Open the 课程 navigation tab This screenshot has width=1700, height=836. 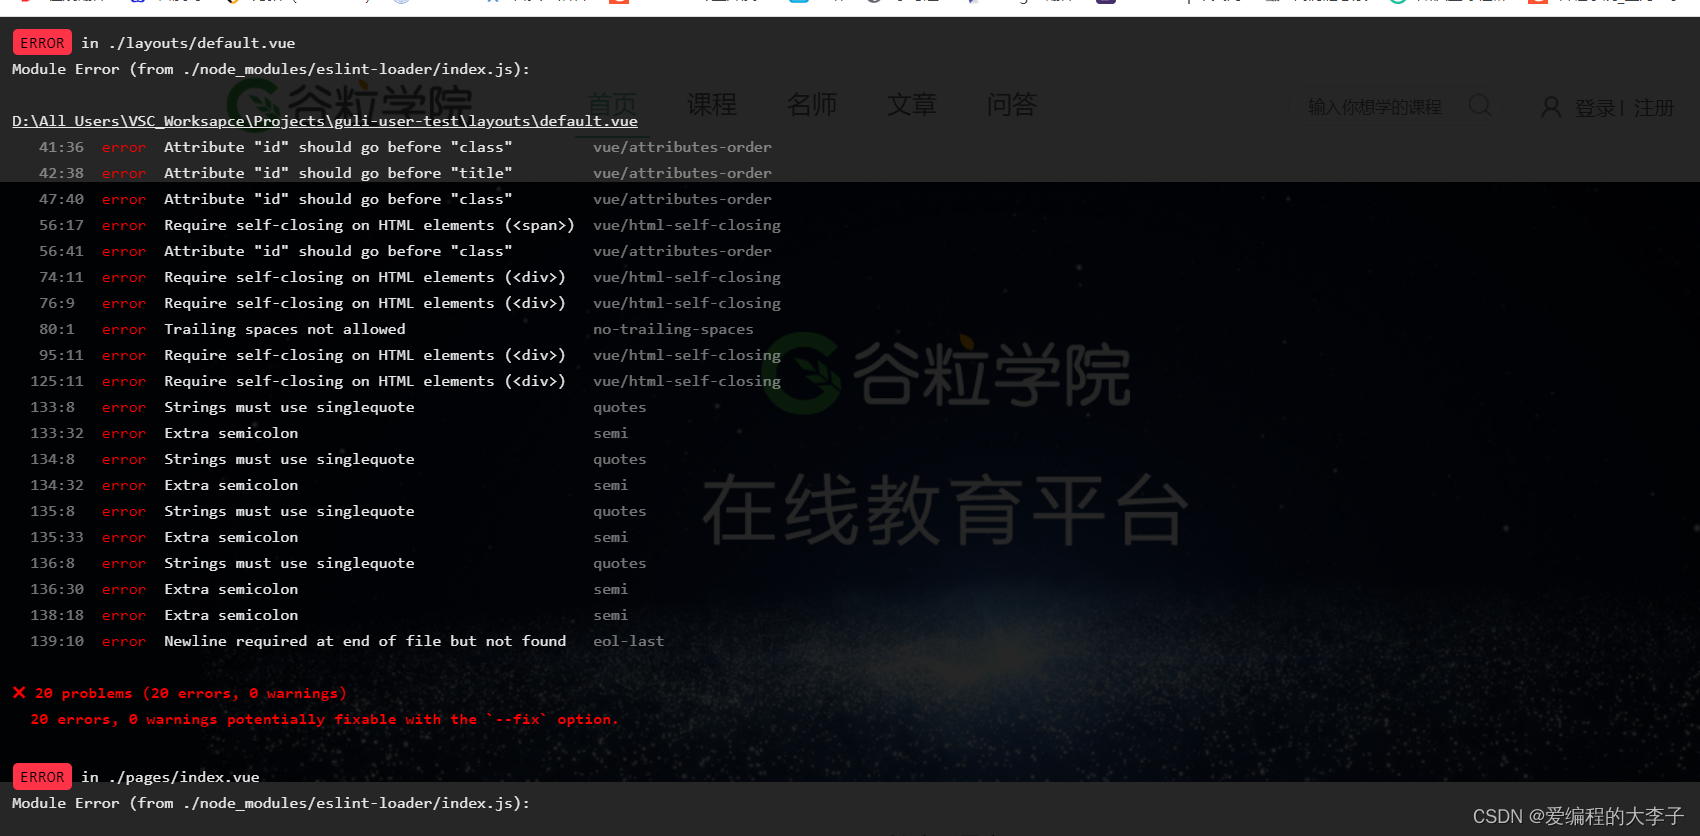click(x=712, y=105)
